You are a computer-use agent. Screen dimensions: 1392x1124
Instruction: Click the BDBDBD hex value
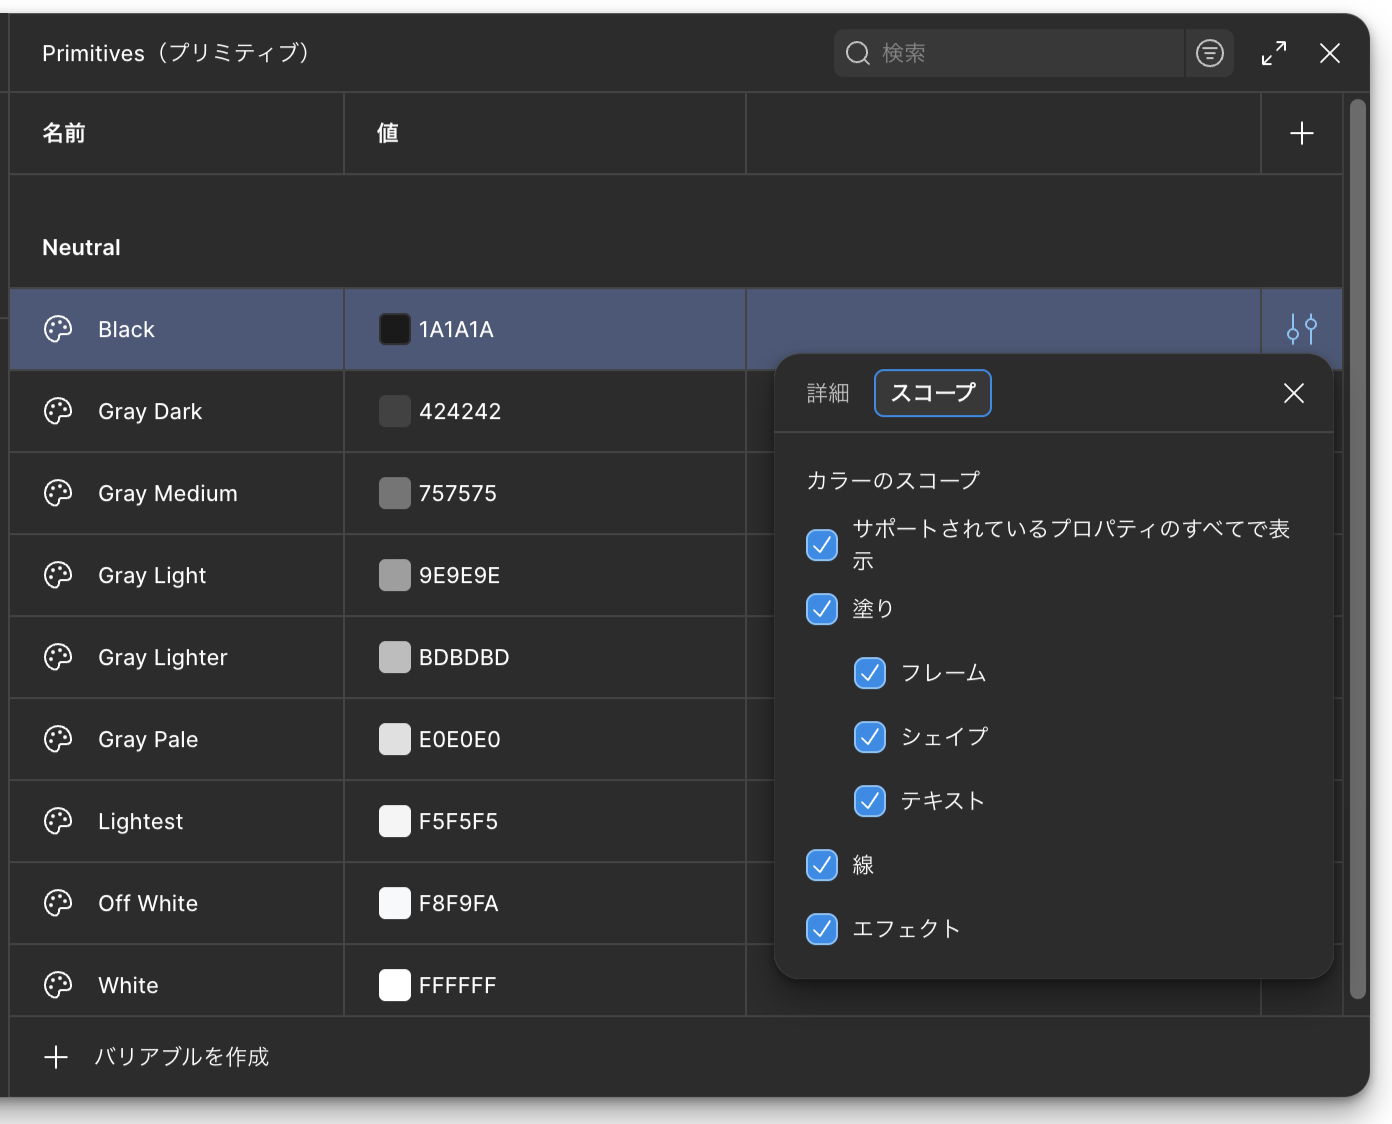click(x=464, y=657)
